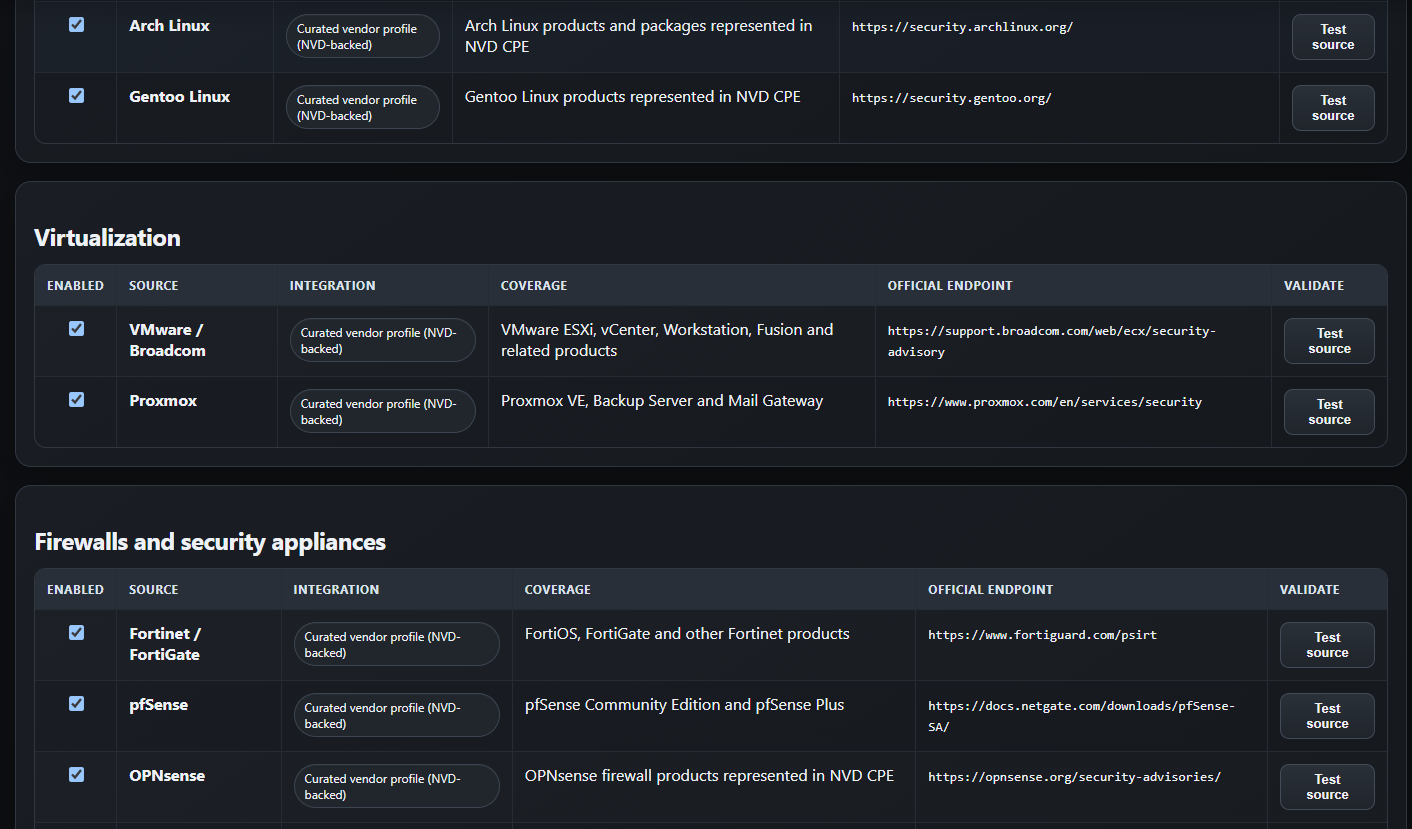Select the fortiguard.com/psirt endpoint URL
Screen dimensions: 1412x829
(1042, 635)
